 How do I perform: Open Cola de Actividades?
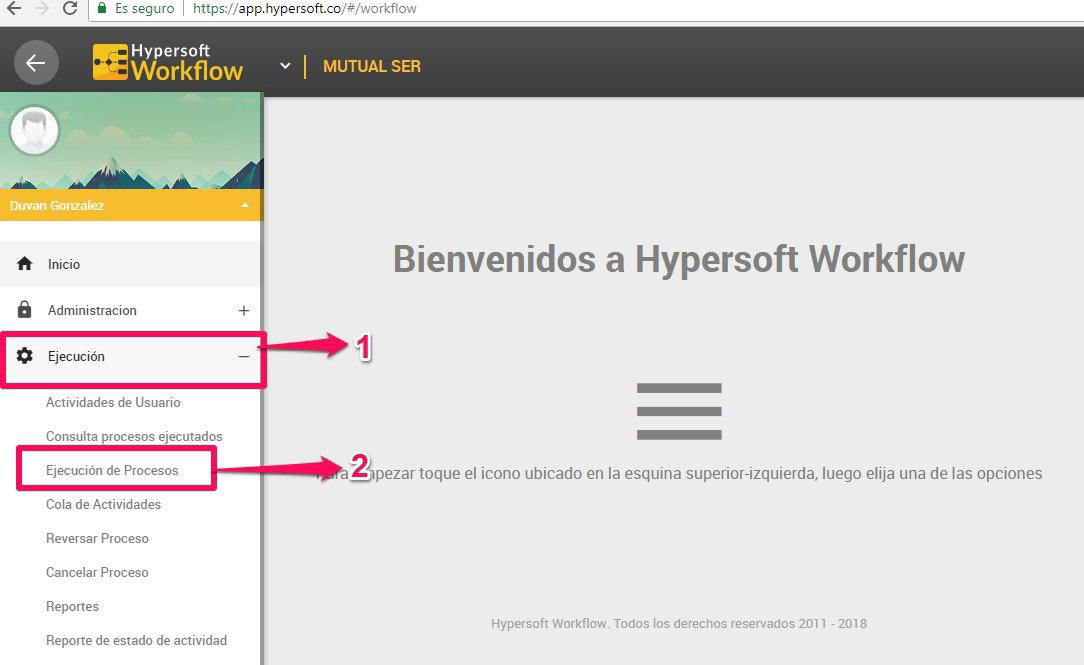(x=103, y=504)
